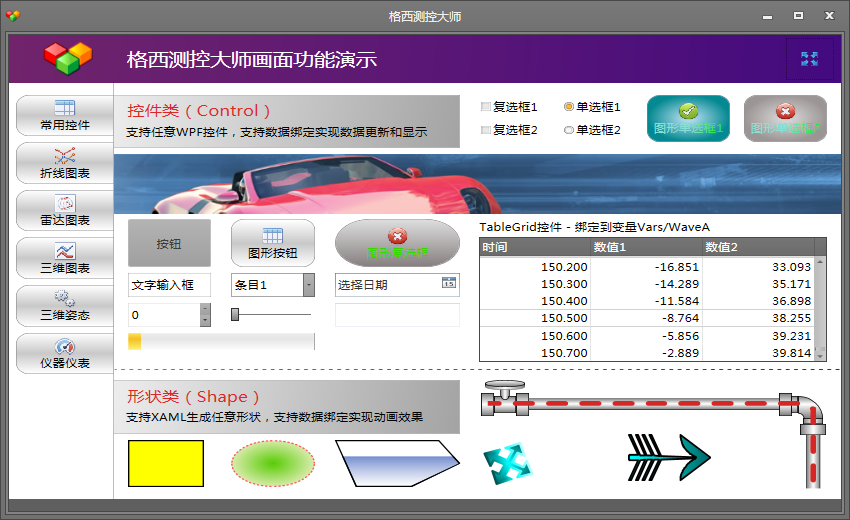Image resolution: width=850 pixels, height=520 pixels.
Task: Select the 图形单选框1 green check option
Action: coord(688,119)
